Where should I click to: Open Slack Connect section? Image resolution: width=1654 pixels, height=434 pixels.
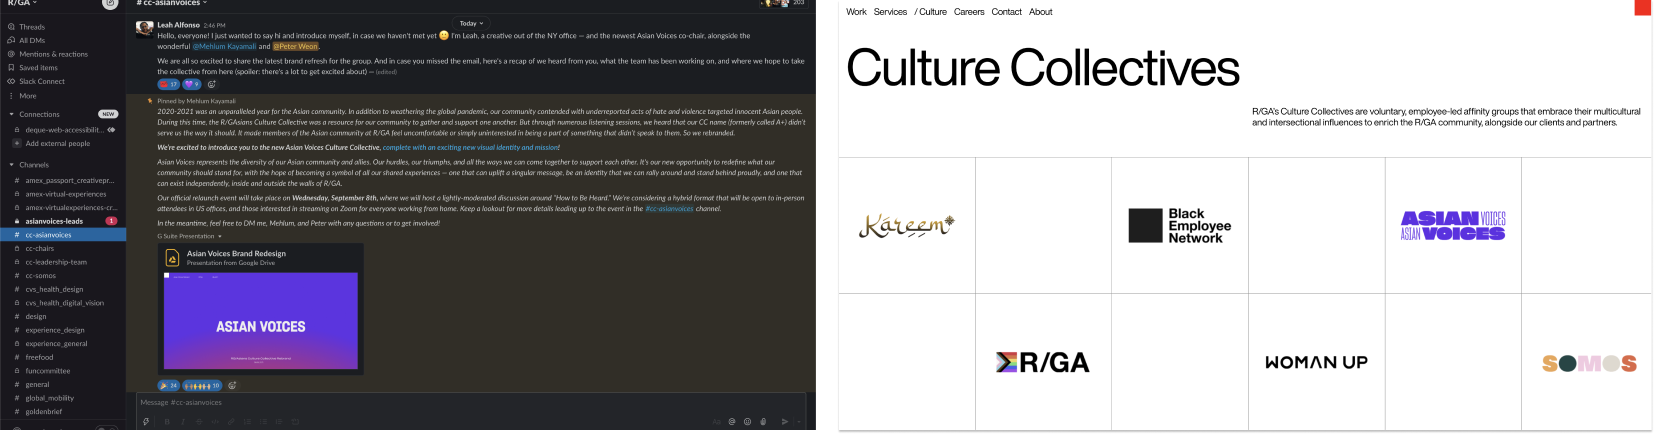pos(42,81)
